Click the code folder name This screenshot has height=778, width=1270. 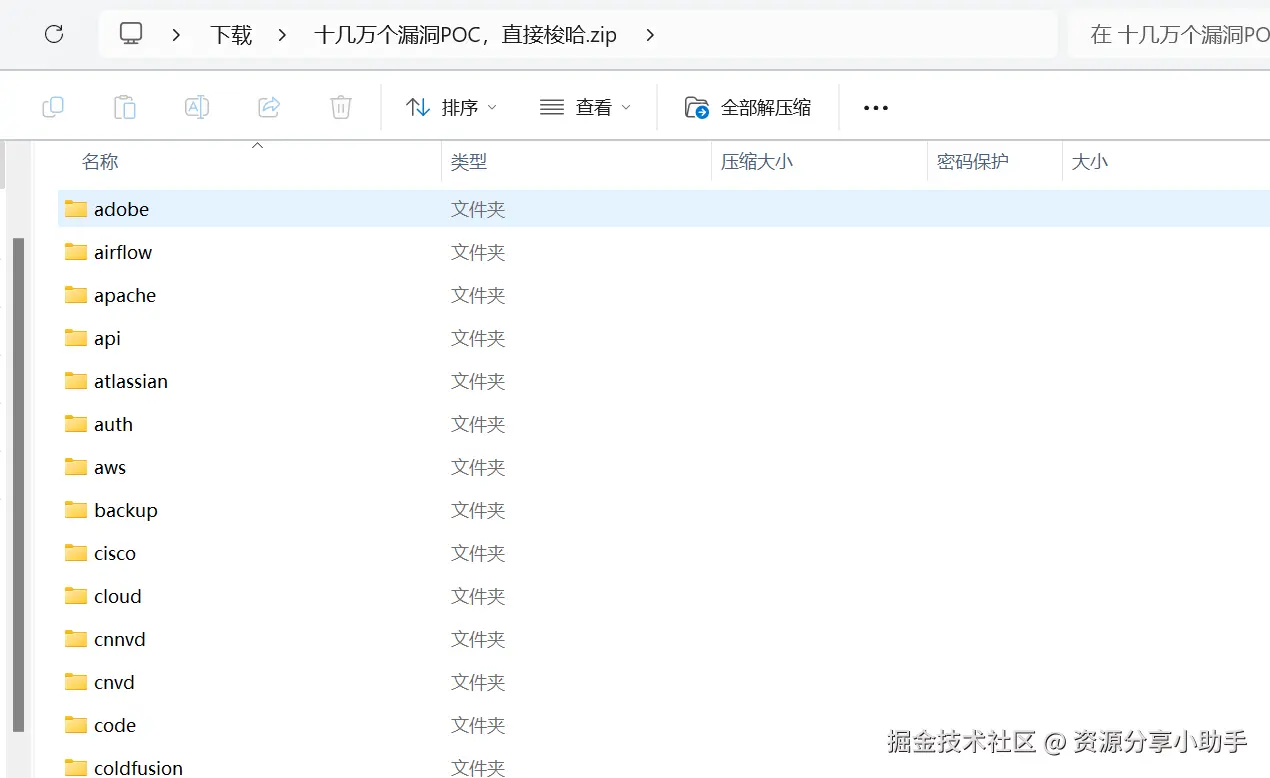pyautogui.click(x=115, y=725)
